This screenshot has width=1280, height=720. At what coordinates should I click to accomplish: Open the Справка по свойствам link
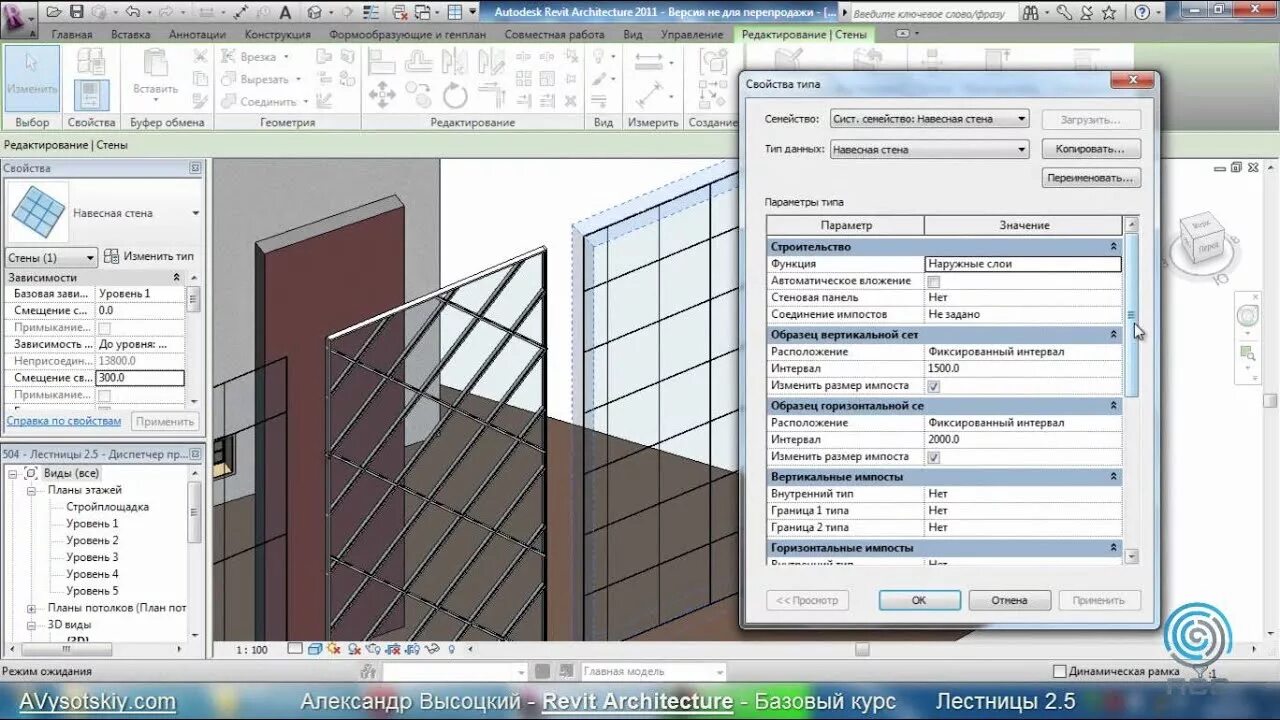tap(64, 421)
